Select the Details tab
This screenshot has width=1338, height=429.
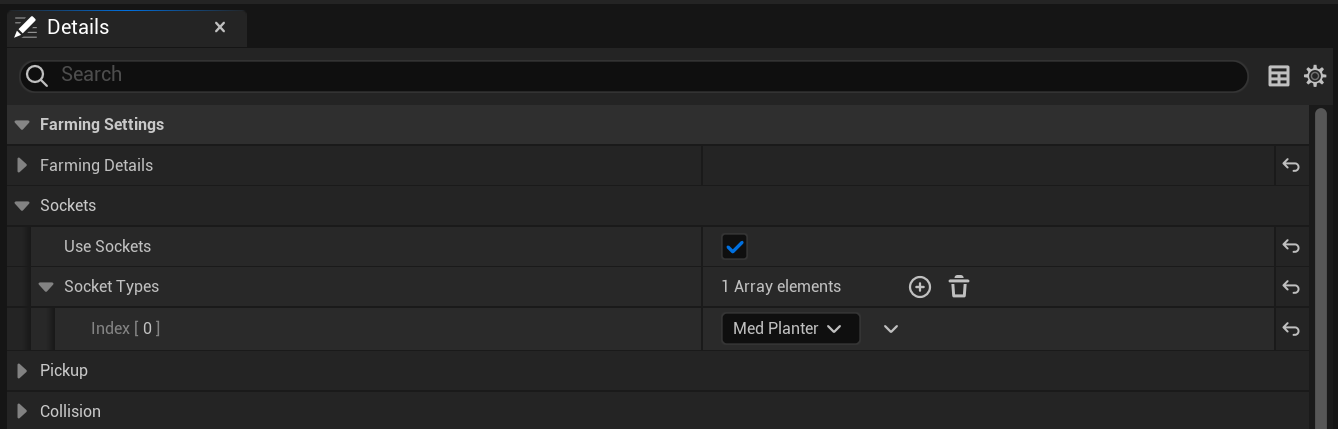(x=78, y=27)
